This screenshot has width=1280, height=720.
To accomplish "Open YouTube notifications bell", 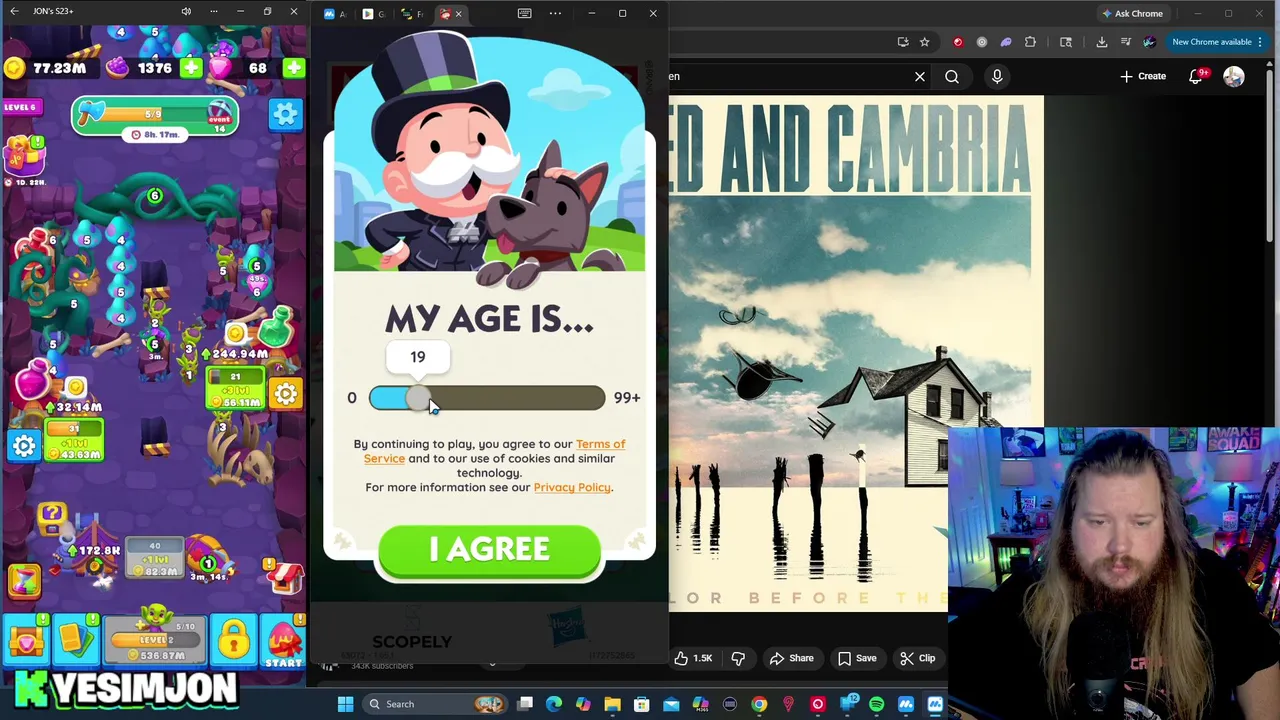I will coord(1196,77).
